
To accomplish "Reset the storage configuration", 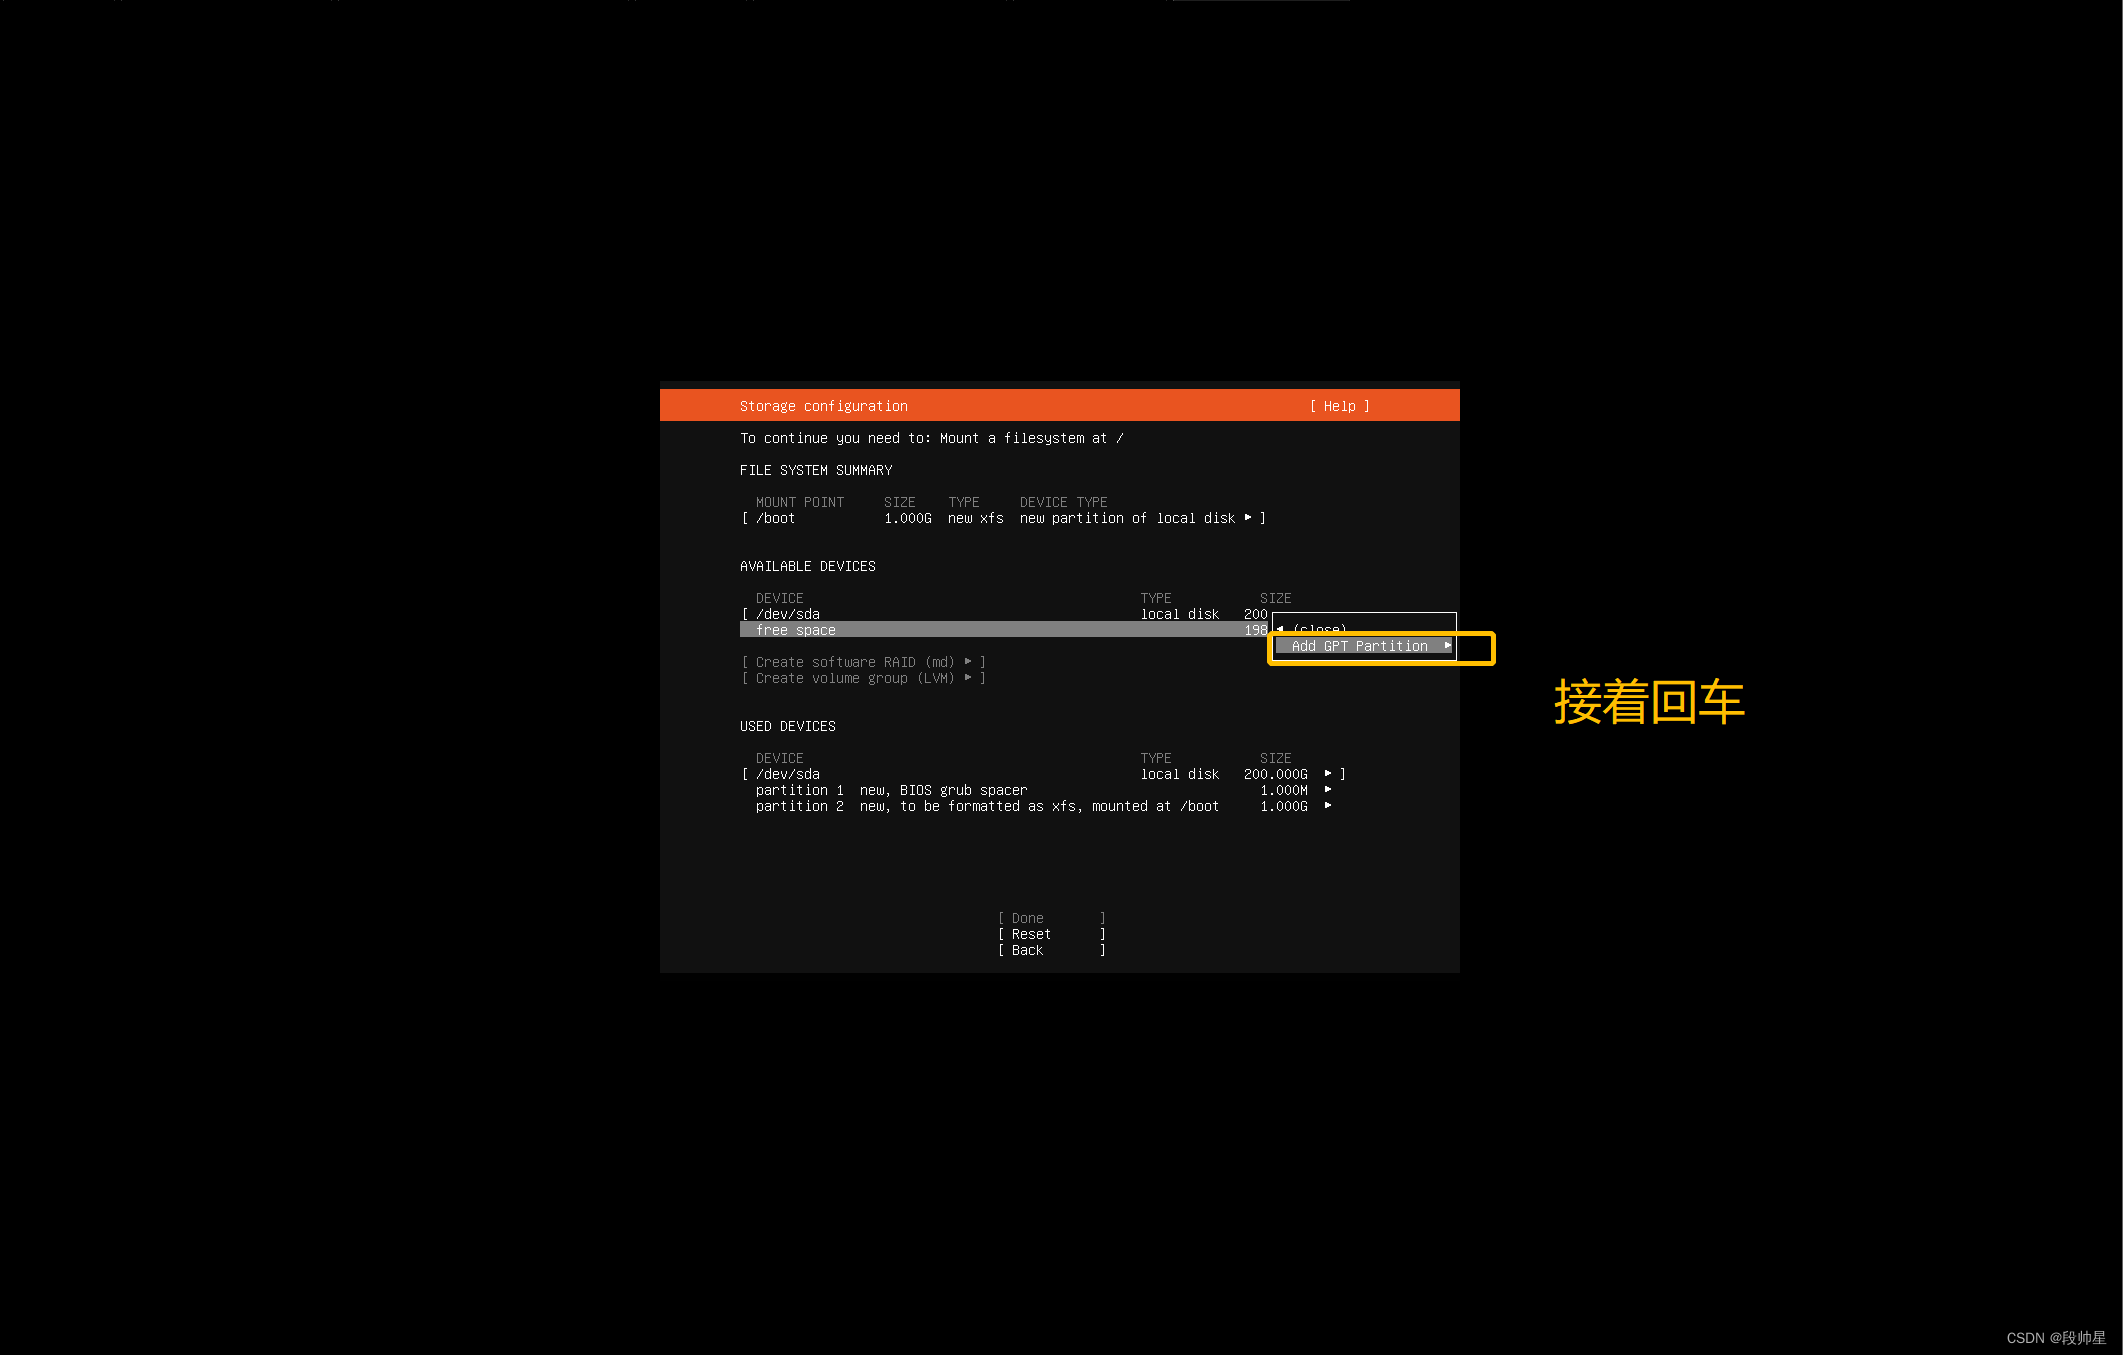I will pos(1029,933).
